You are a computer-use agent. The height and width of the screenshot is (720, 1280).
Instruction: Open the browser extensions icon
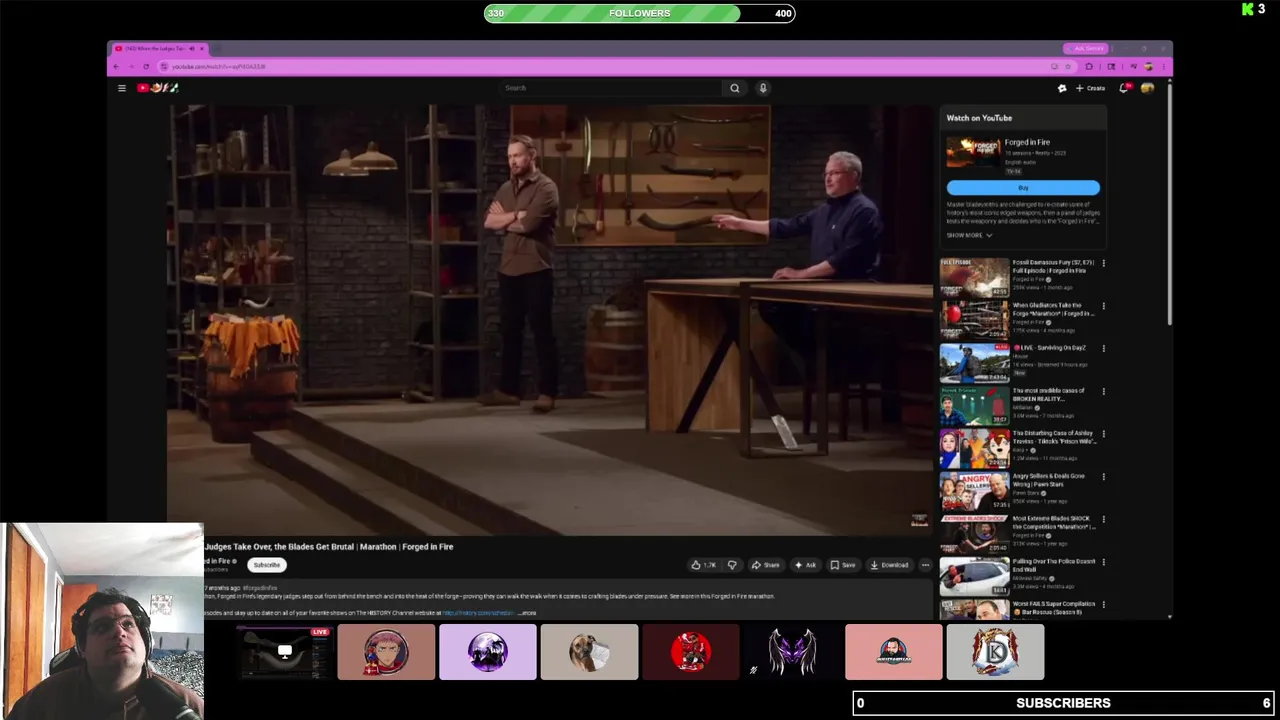point(1089,67)
